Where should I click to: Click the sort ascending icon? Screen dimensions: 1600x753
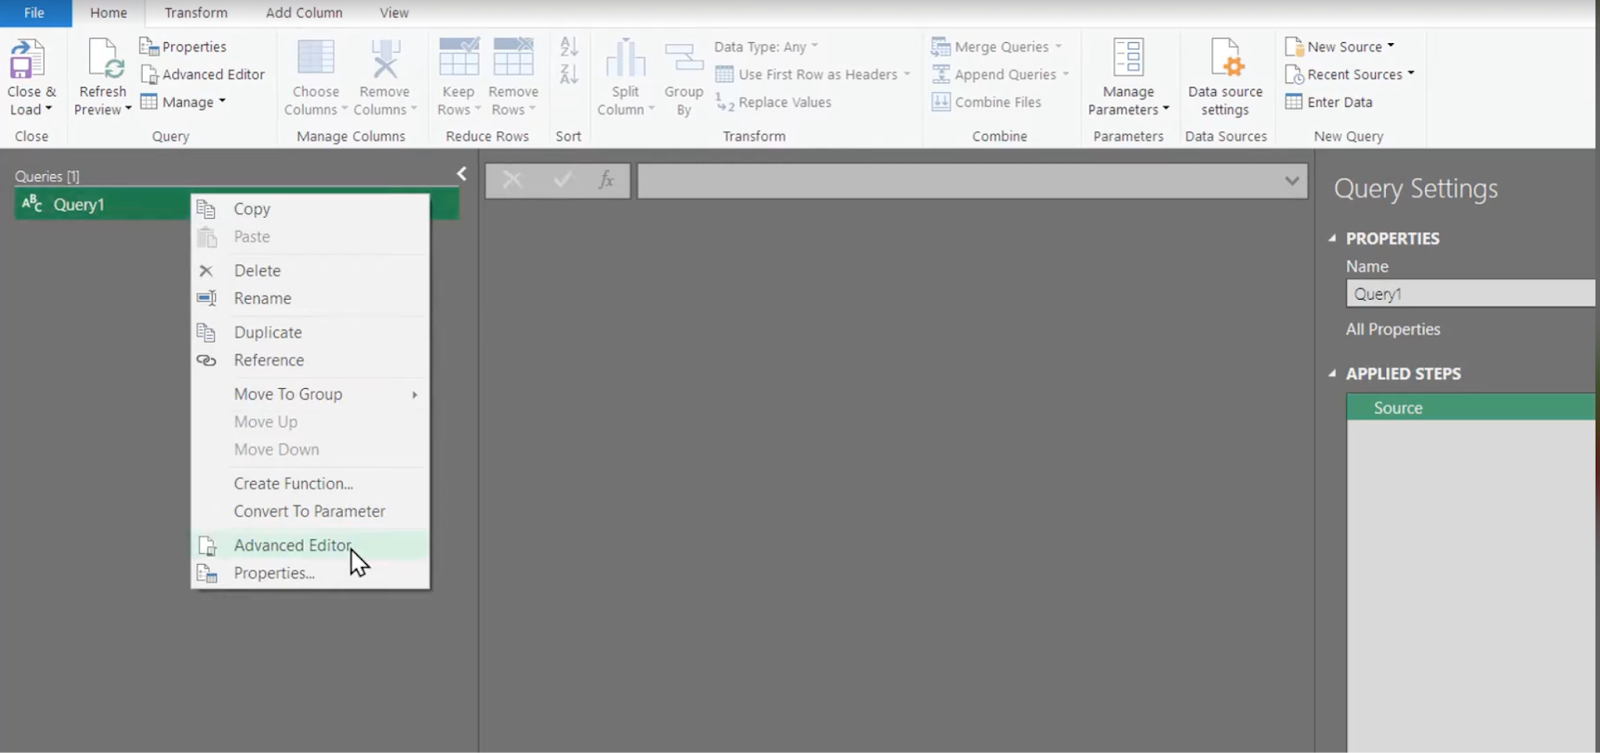tap(569, 47)
